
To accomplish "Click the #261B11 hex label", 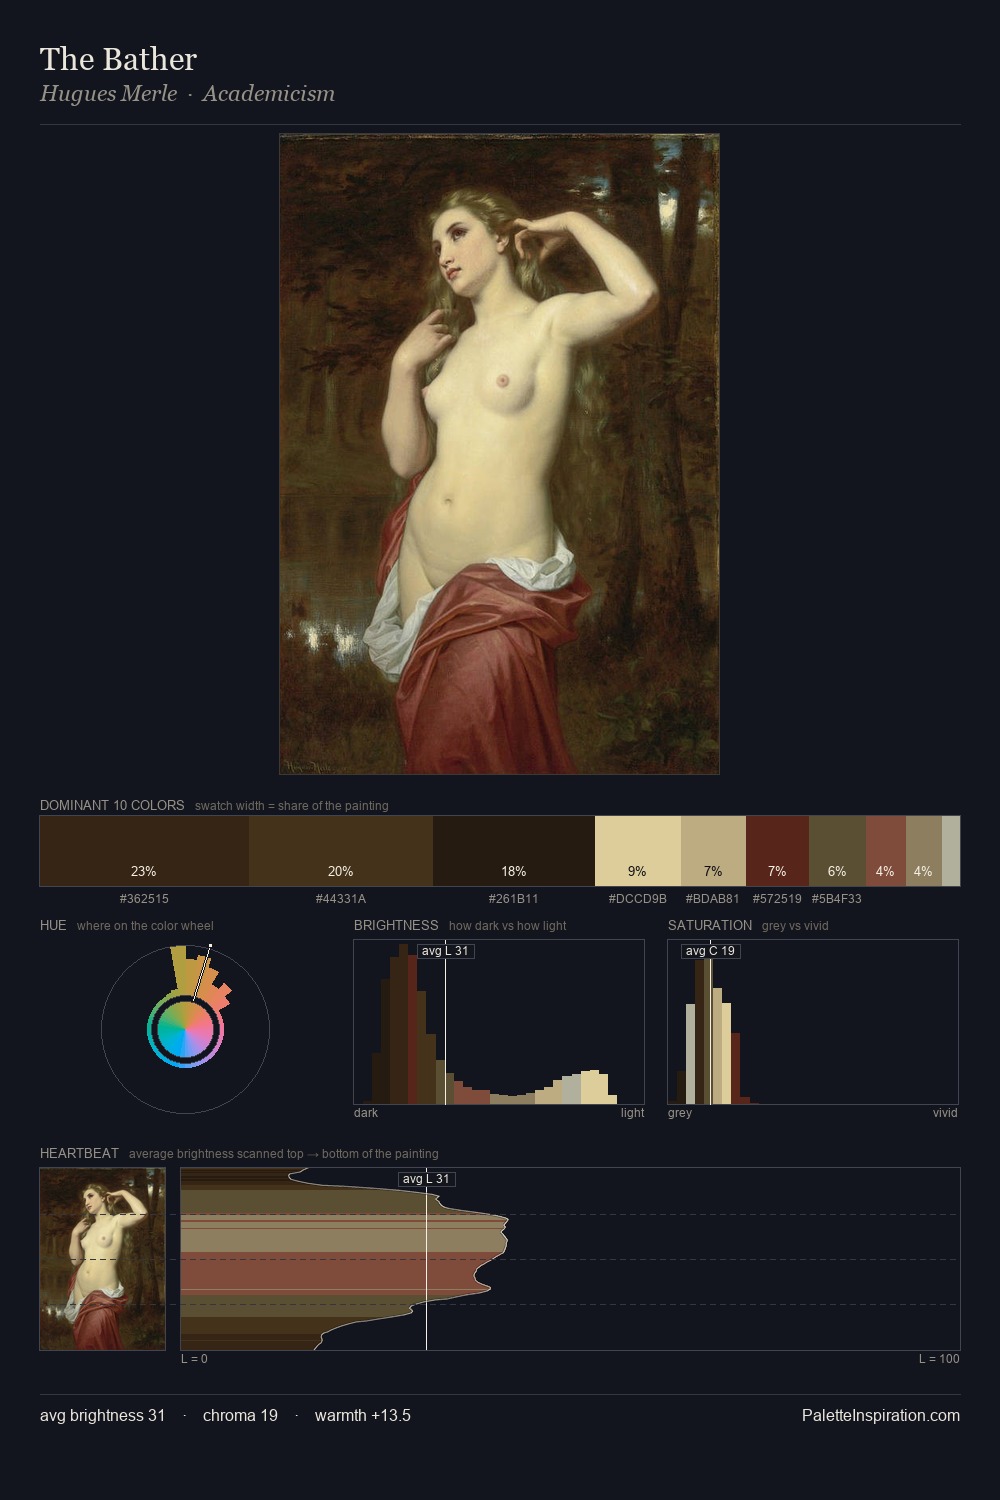I will pos(514,899).
